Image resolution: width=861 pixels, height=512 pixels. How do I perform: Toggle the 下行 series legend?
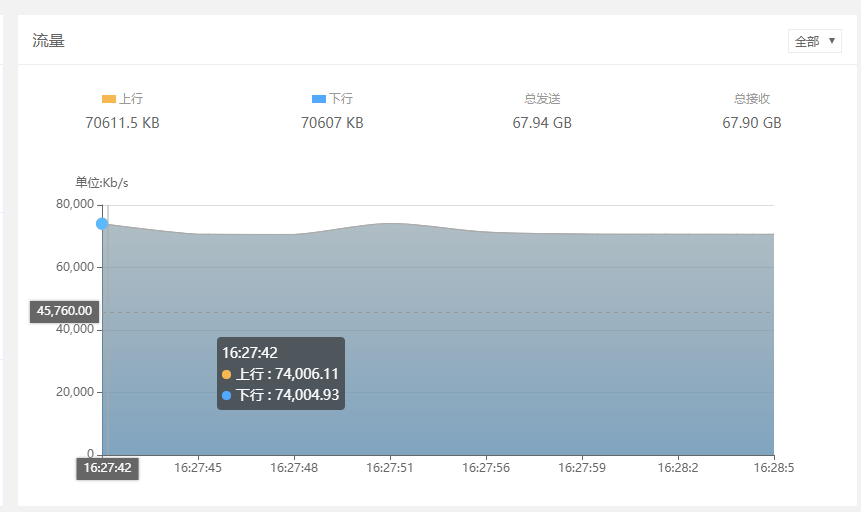[332, 99]
